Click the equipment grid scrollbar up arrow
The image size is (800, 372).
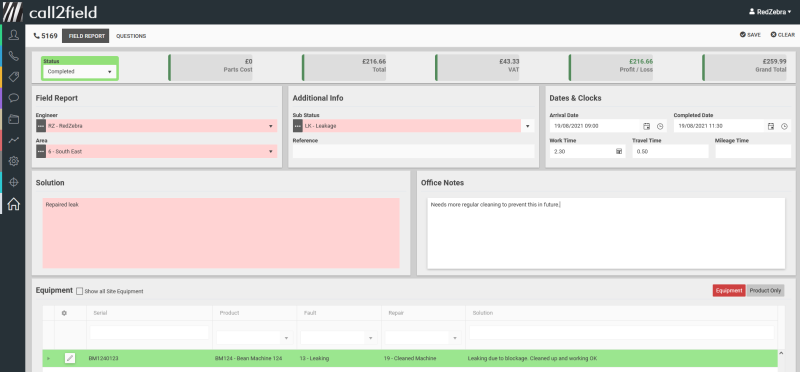click(x=781, y=353)
